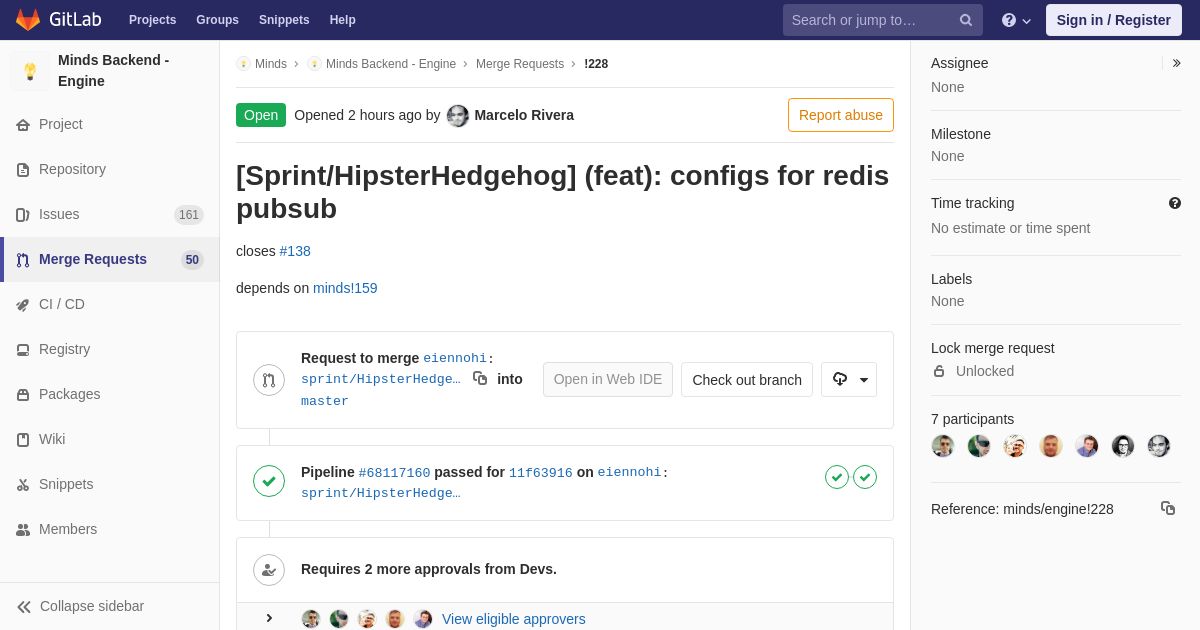Copy the merge request reference icon
The height and width of the screenshot is (630, 1200).
coord(1168,508)
